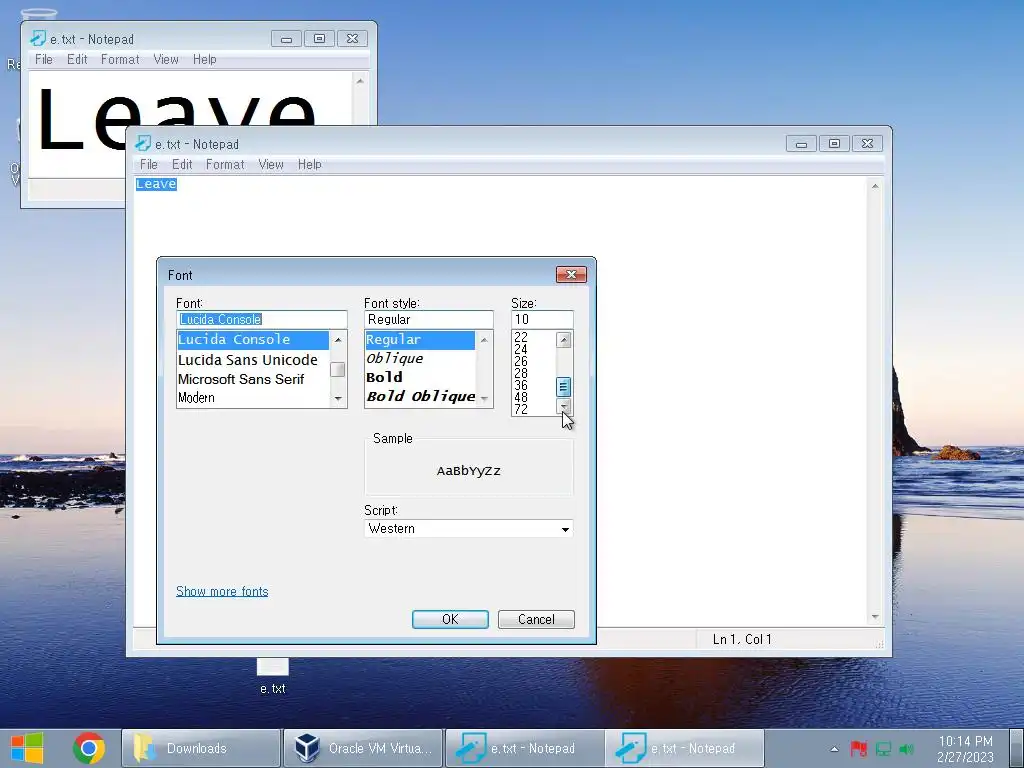
Task: Click the Font name input field
Action: pyautogui.click(x=261, y=319)
